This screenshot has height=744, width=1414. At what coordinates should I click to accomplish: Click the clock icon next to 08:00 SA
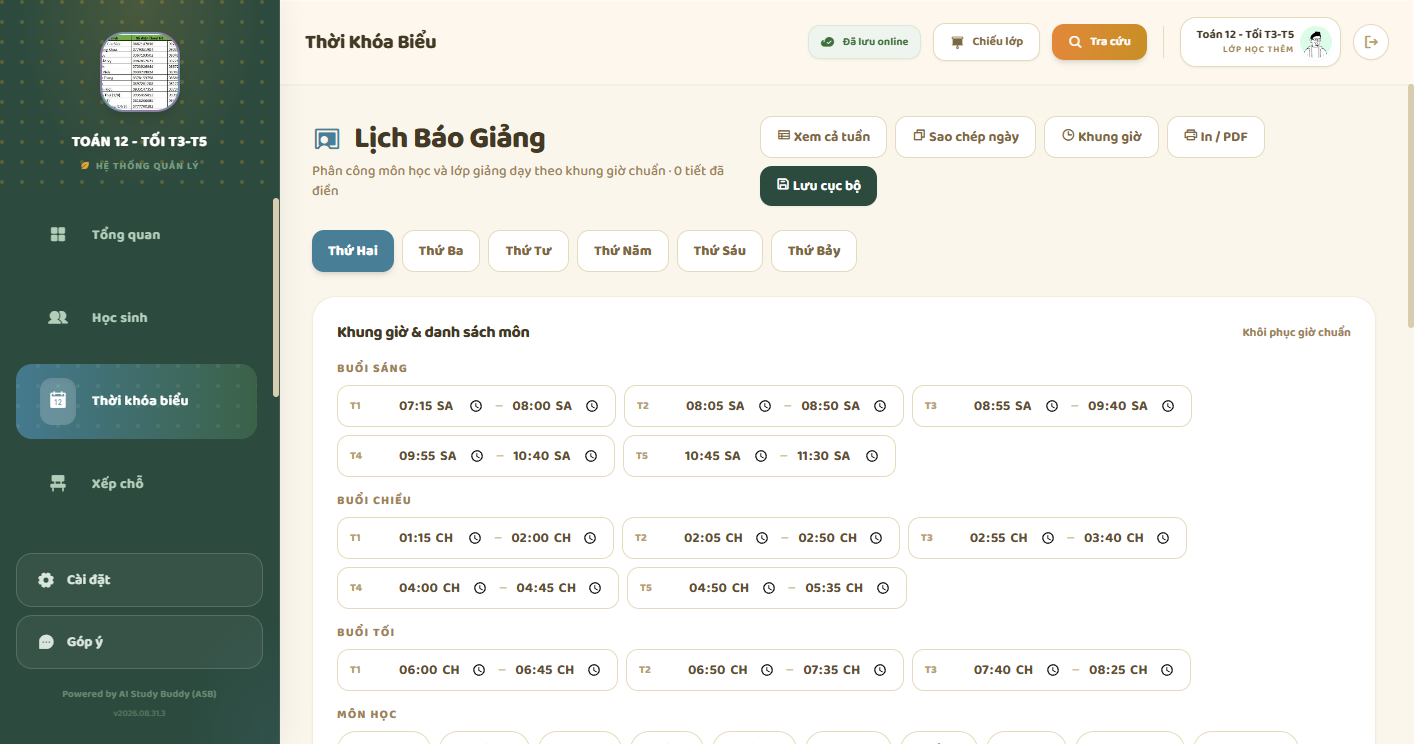pos(592,406)
